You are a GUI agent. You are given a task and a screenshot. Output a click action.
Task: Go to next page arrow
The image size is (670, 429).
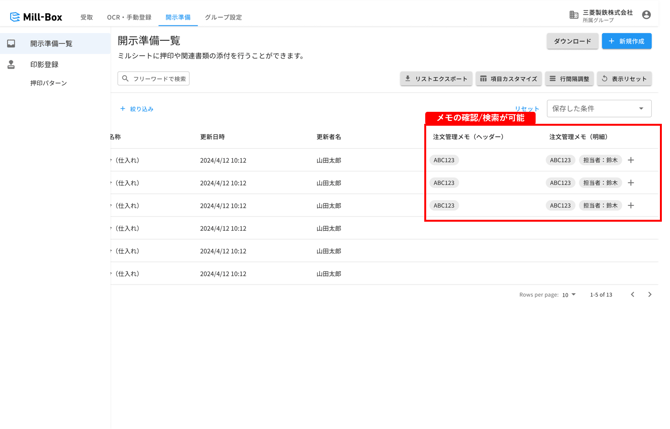pyautogui.click(x=649, y=294)
